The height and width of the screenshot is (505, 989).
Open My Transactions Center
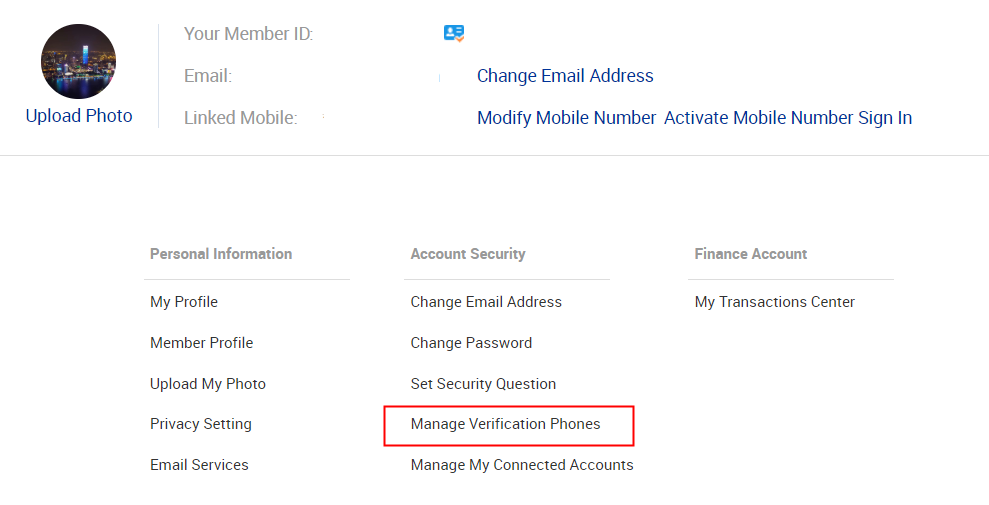pyautogui.click(x=775, y=302)
